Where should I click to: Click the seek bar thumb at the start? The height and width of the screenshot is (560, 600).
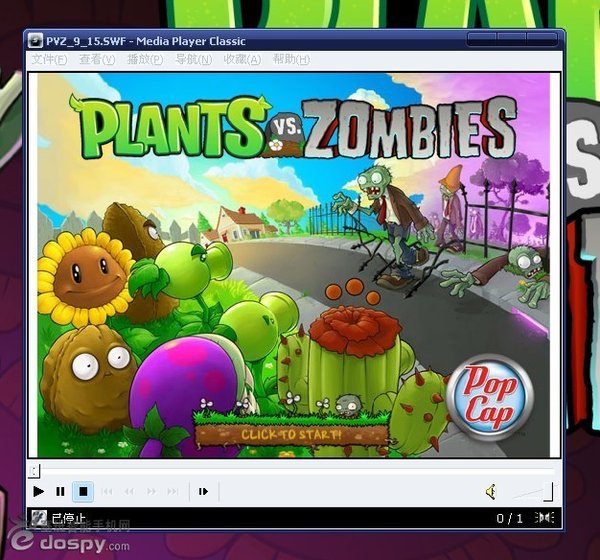click(34, 471)
